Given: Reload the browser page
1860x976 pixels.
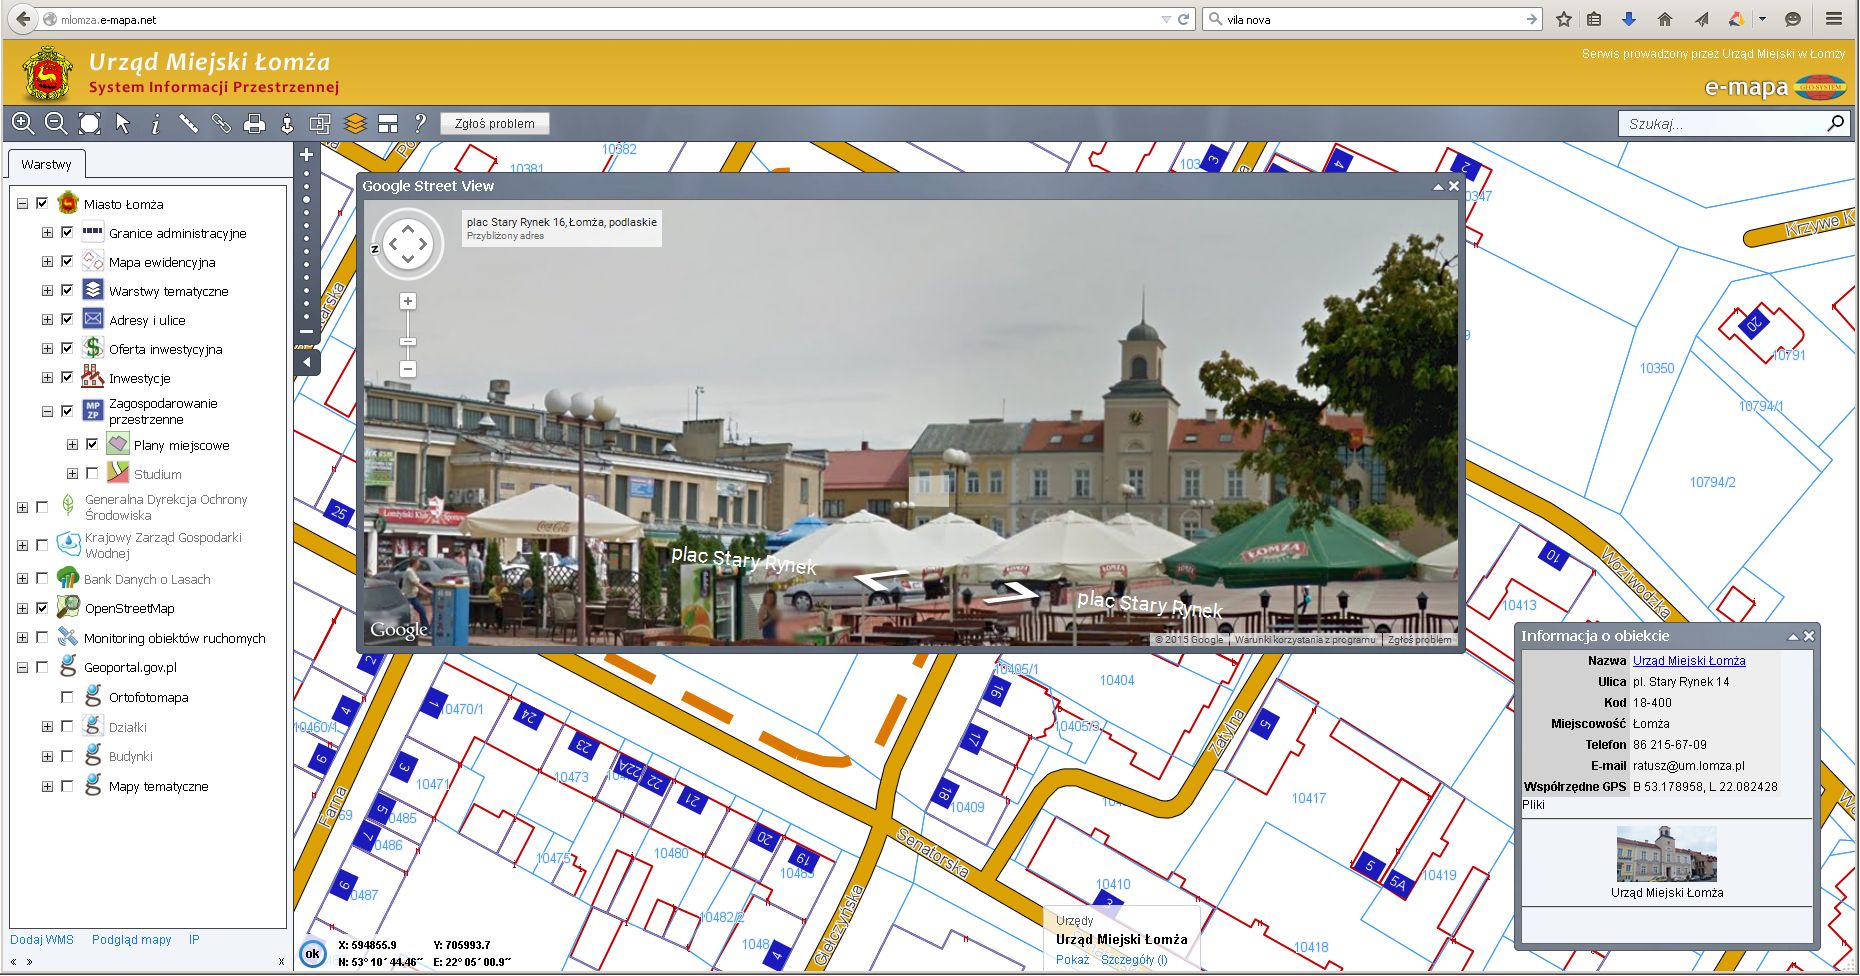Looking at the screenshot, I should pos(1184,19).
